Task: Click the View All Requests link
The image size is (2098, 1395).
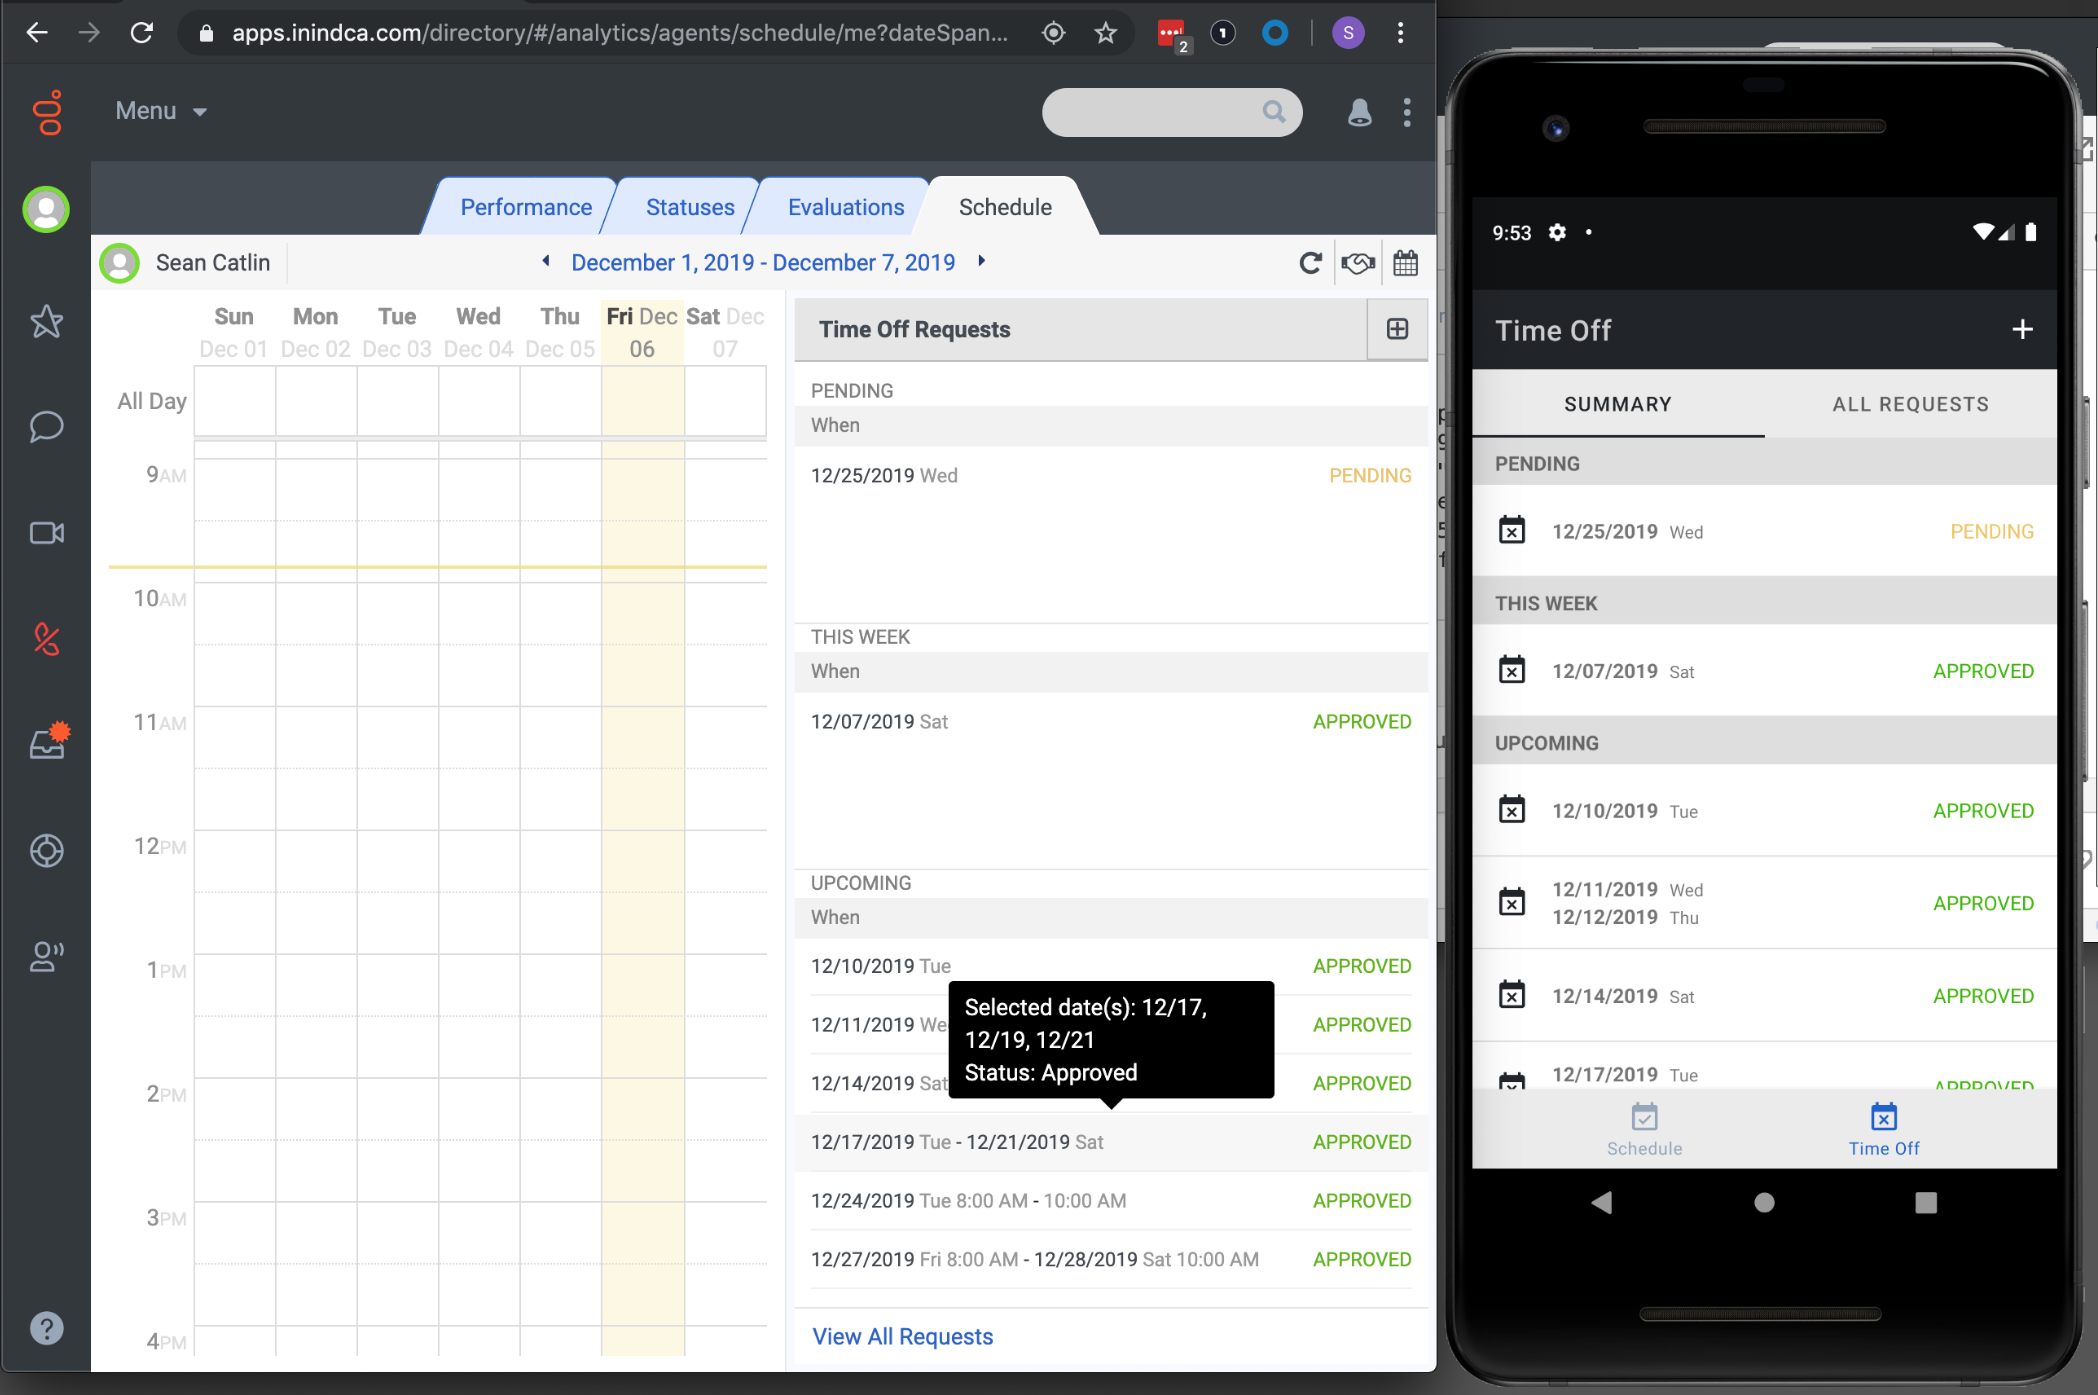Action: [902, 1336]
